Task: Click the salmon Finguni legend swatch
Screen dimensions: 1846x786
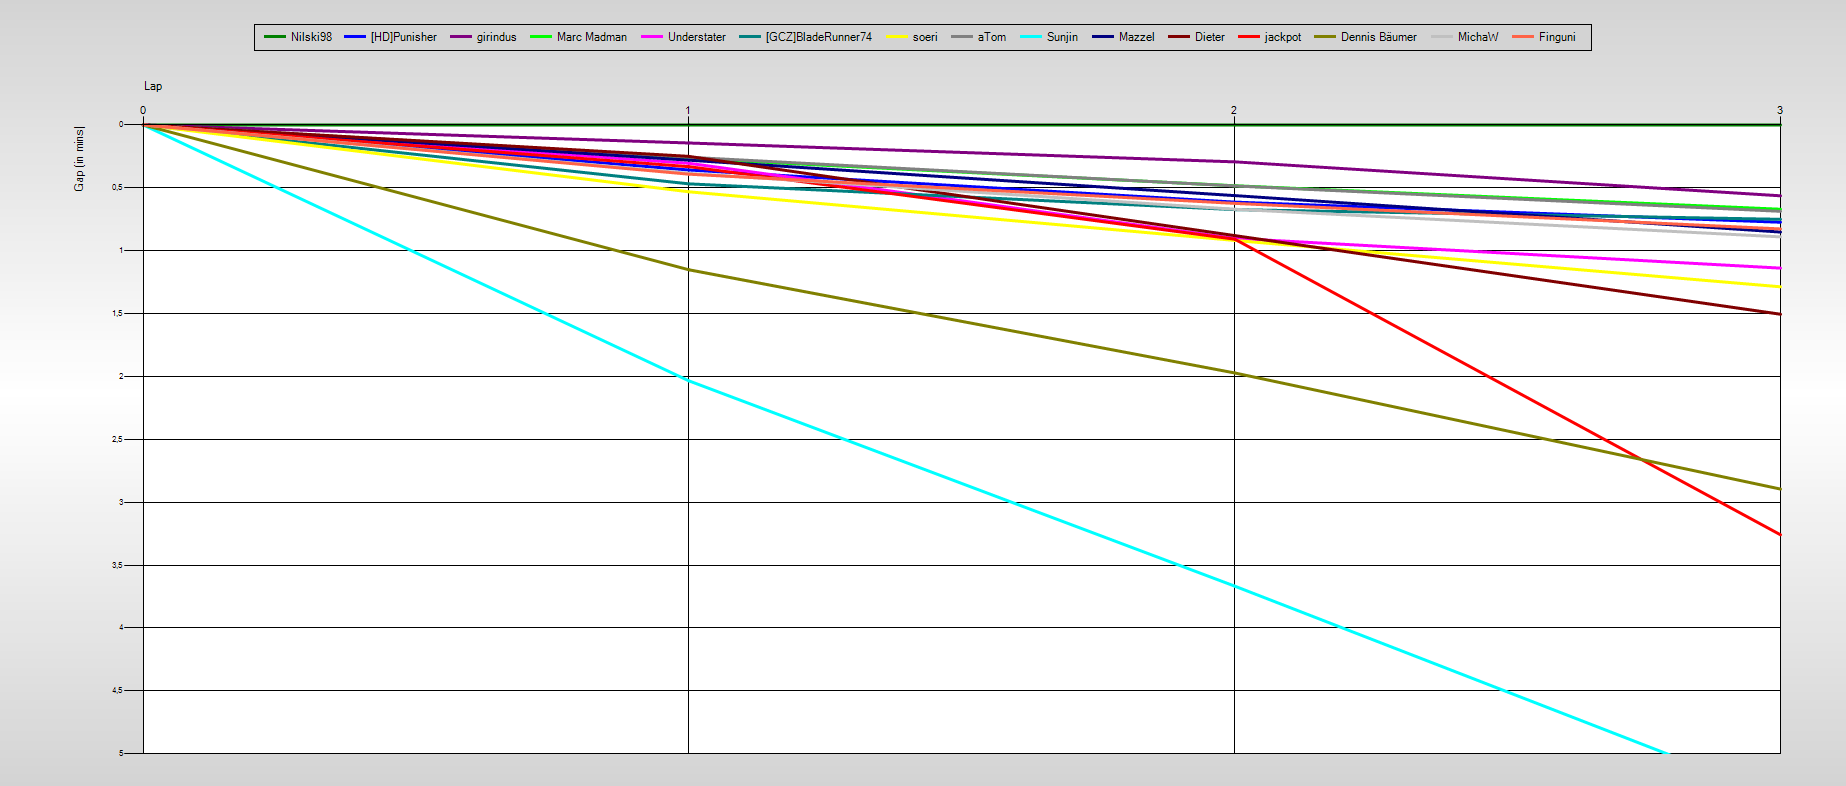Action: pyautogui.click(x=1523, y=37)
